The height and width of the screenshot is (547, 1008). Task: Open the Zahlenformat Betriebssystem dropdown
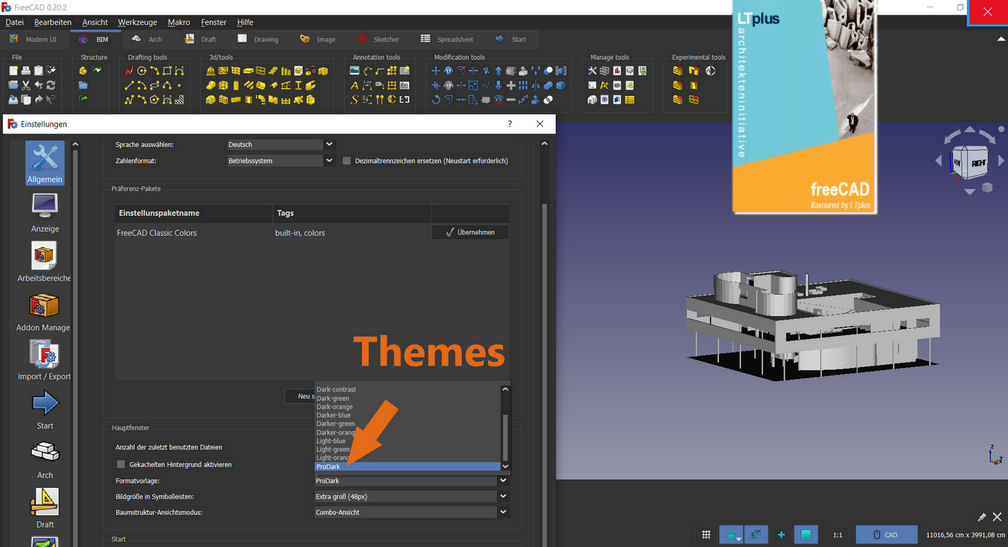point(280,161)
